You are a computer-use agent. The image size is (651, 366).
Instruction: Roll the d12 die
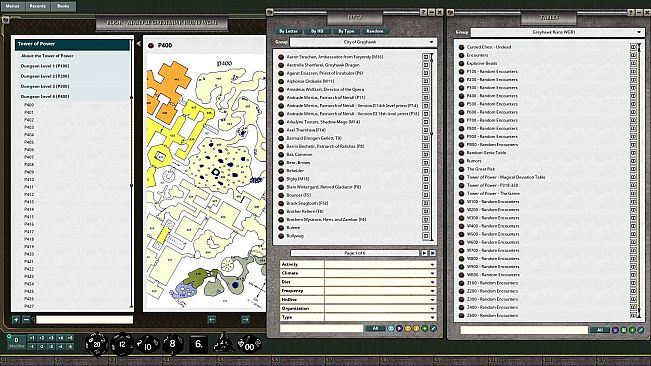tap(122, 344)
